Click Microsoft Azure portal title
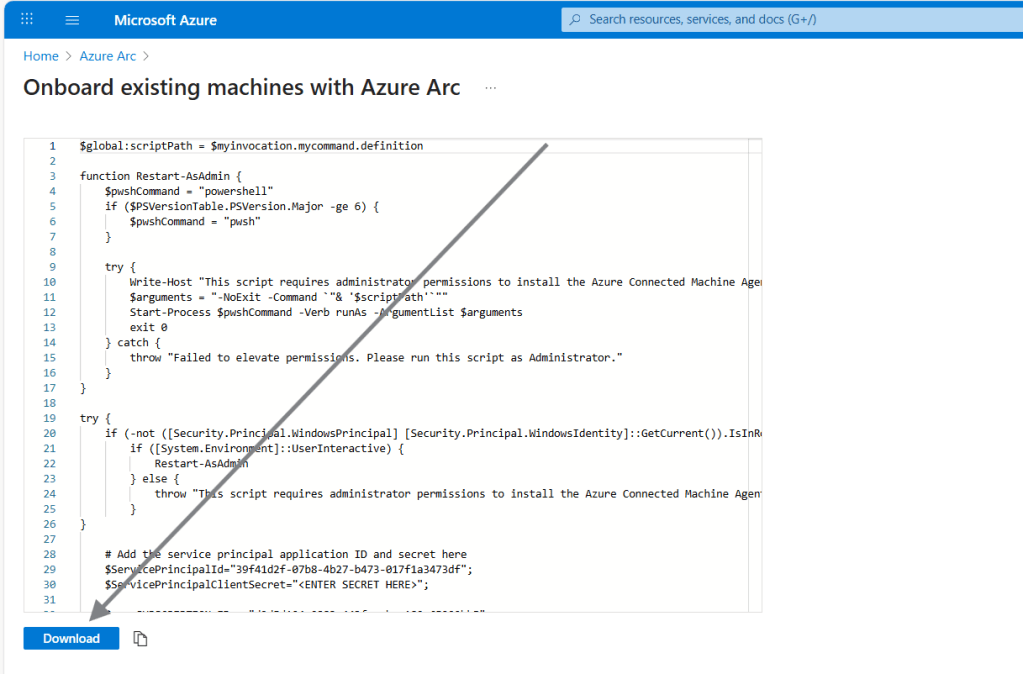 click(x=165, y=20)
